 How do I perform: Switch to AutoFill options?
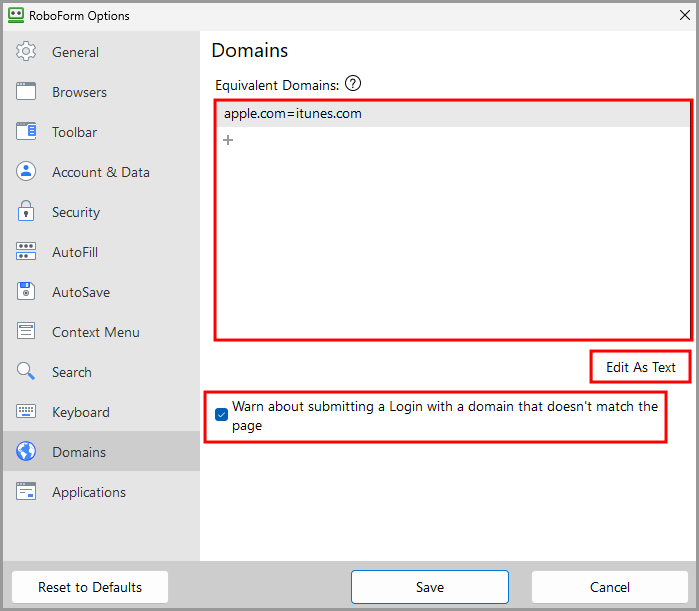(x=101, y=252)
